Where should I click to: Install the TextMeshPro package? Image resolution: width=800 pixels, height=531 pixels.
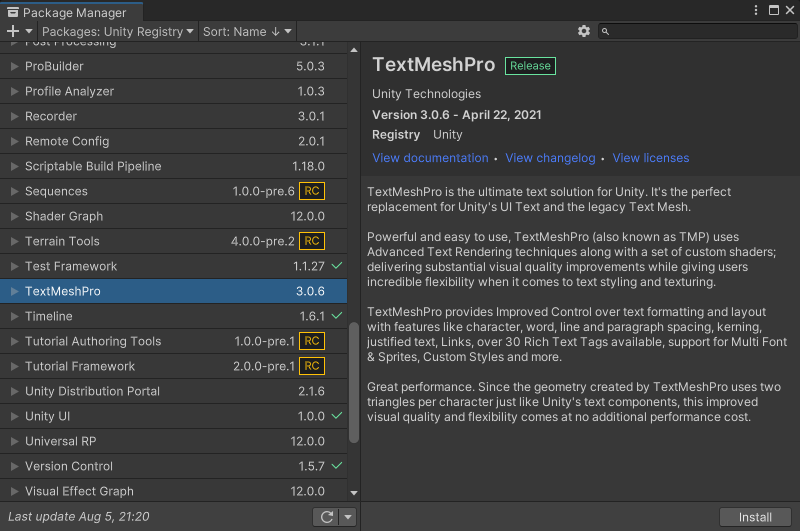(x=755, y=517)
